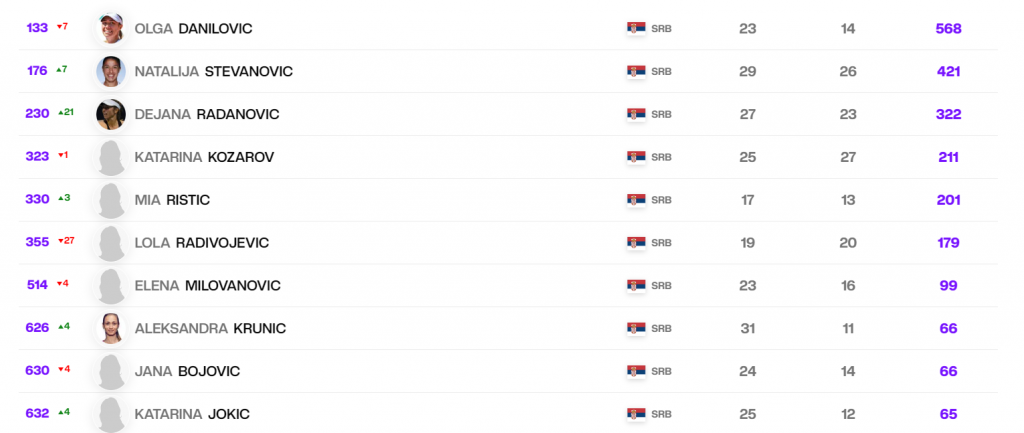The width and height of the screenshot is (1024, 433).
Task: Select the Katarina Kozarov name link
Action: click(204, 157)
